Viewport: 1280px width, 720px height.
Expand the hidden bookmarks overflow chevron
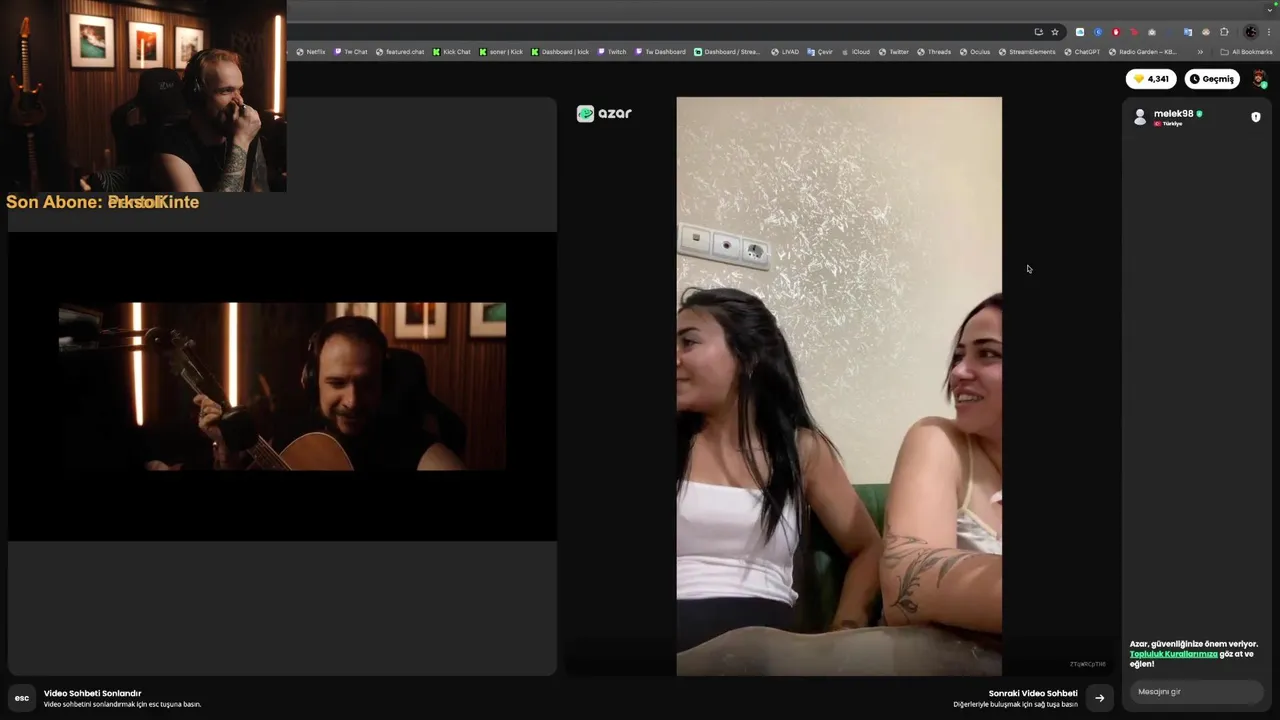tap(1200, 52)
